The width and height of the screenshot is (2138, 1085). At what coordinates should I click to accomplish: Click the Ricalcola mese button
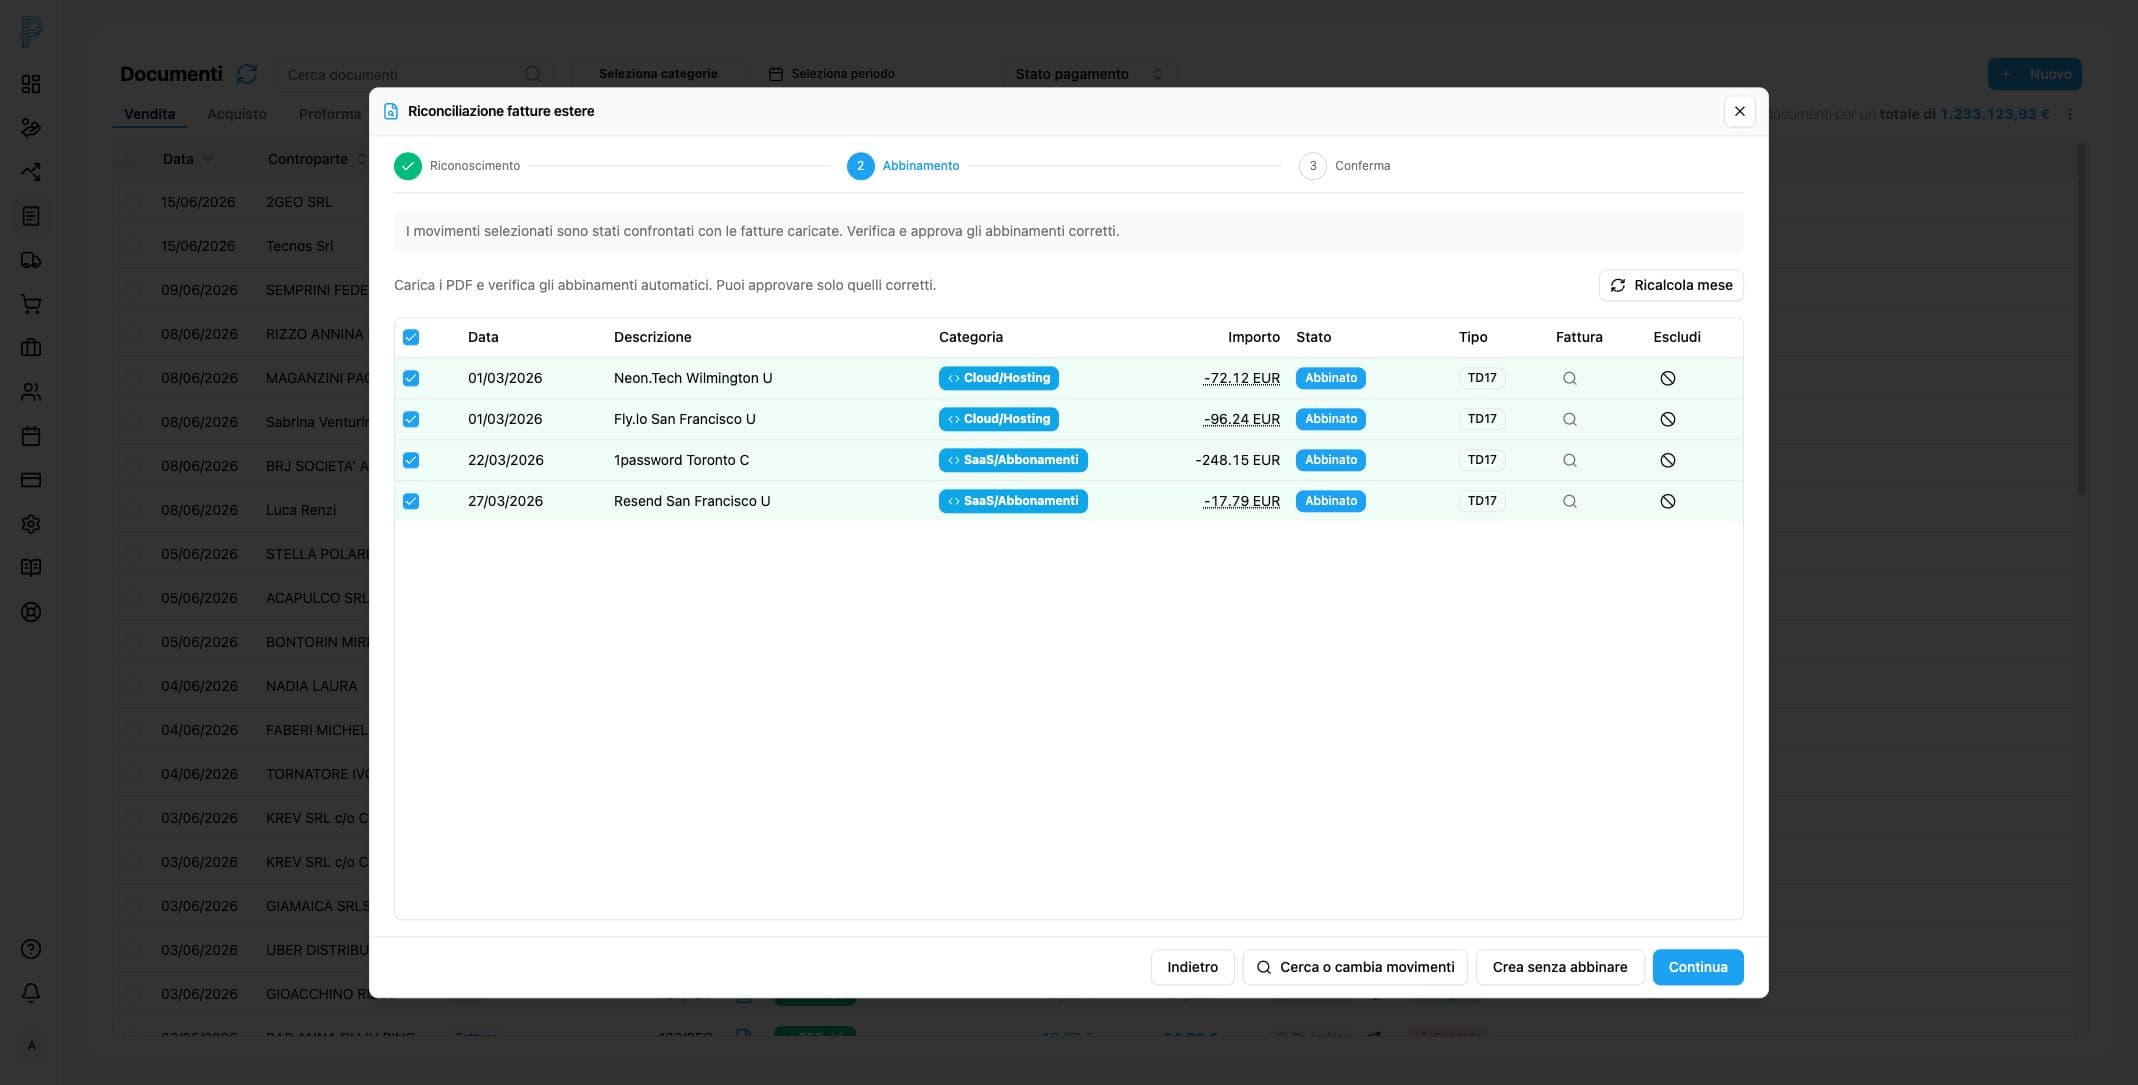1671,285
